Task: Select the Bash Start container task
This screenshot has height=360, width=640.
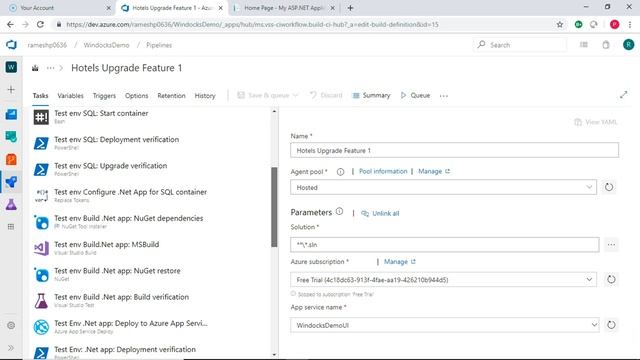Action: [151, 117]
